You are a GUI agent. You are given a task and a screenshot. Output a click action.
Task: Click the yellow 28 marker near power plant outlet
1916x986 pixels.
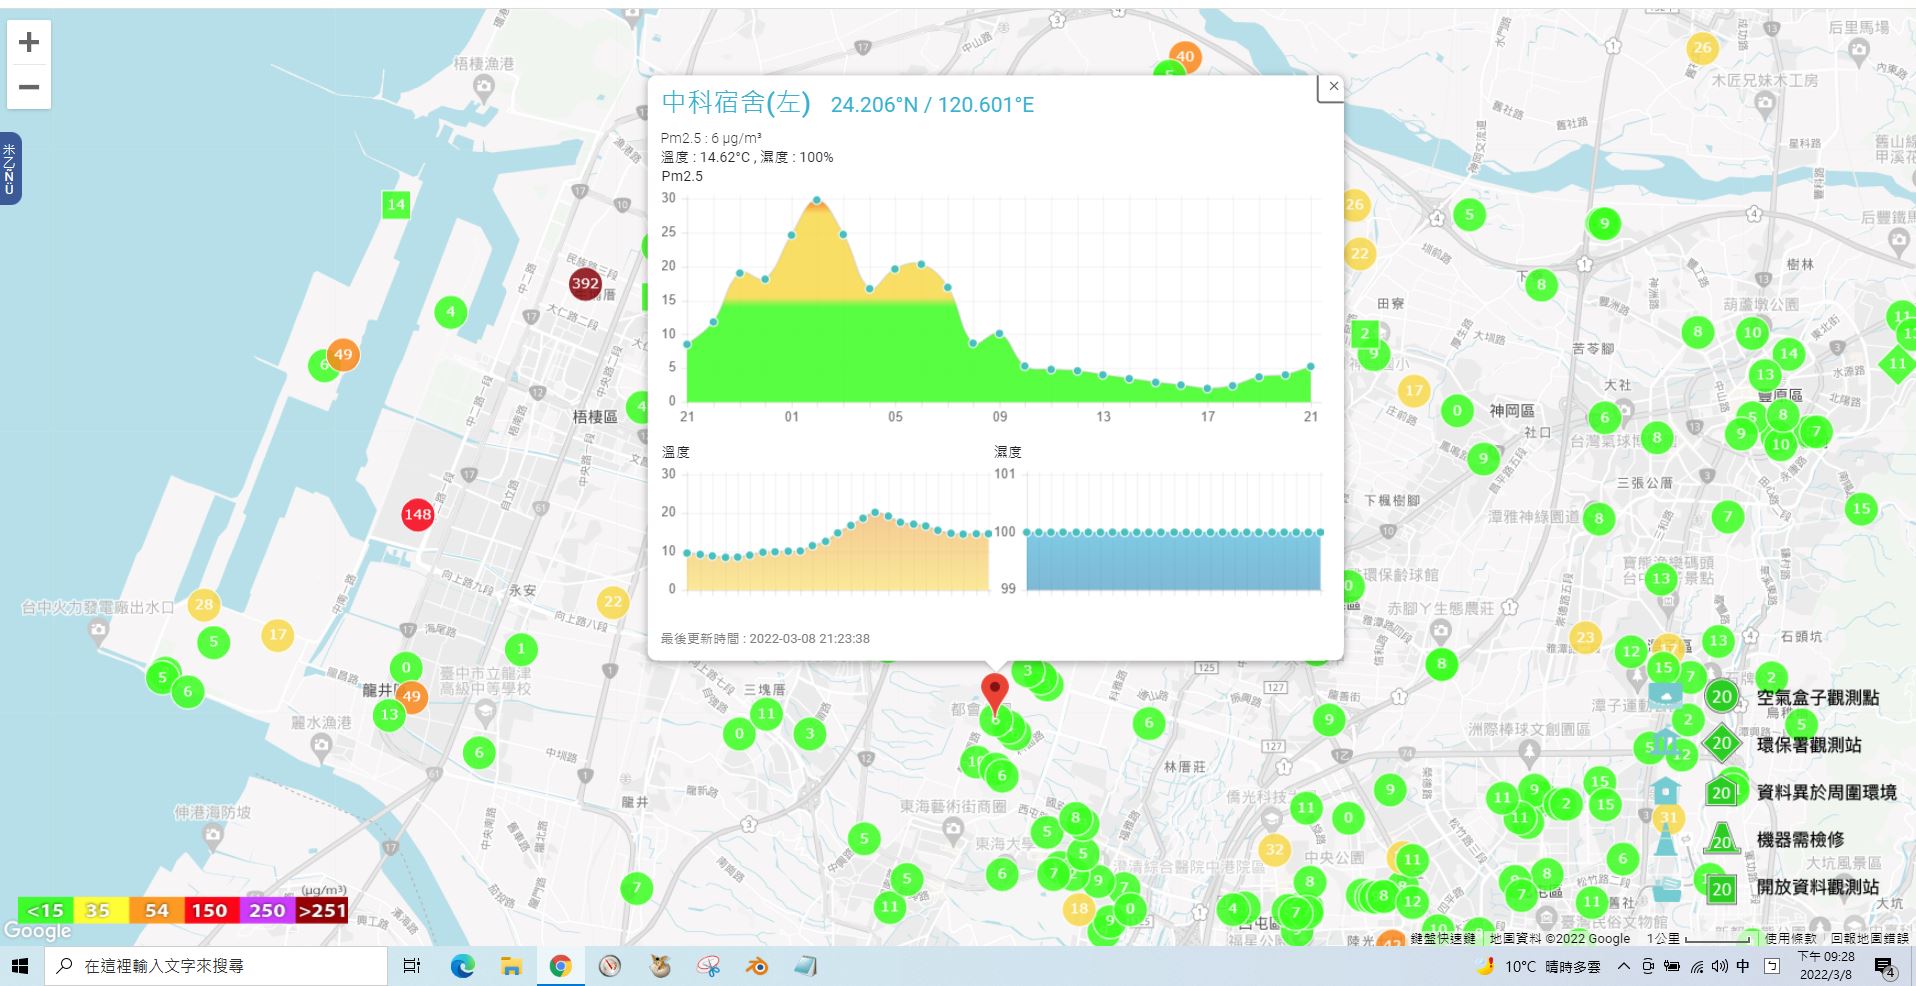tap(204, 604)
